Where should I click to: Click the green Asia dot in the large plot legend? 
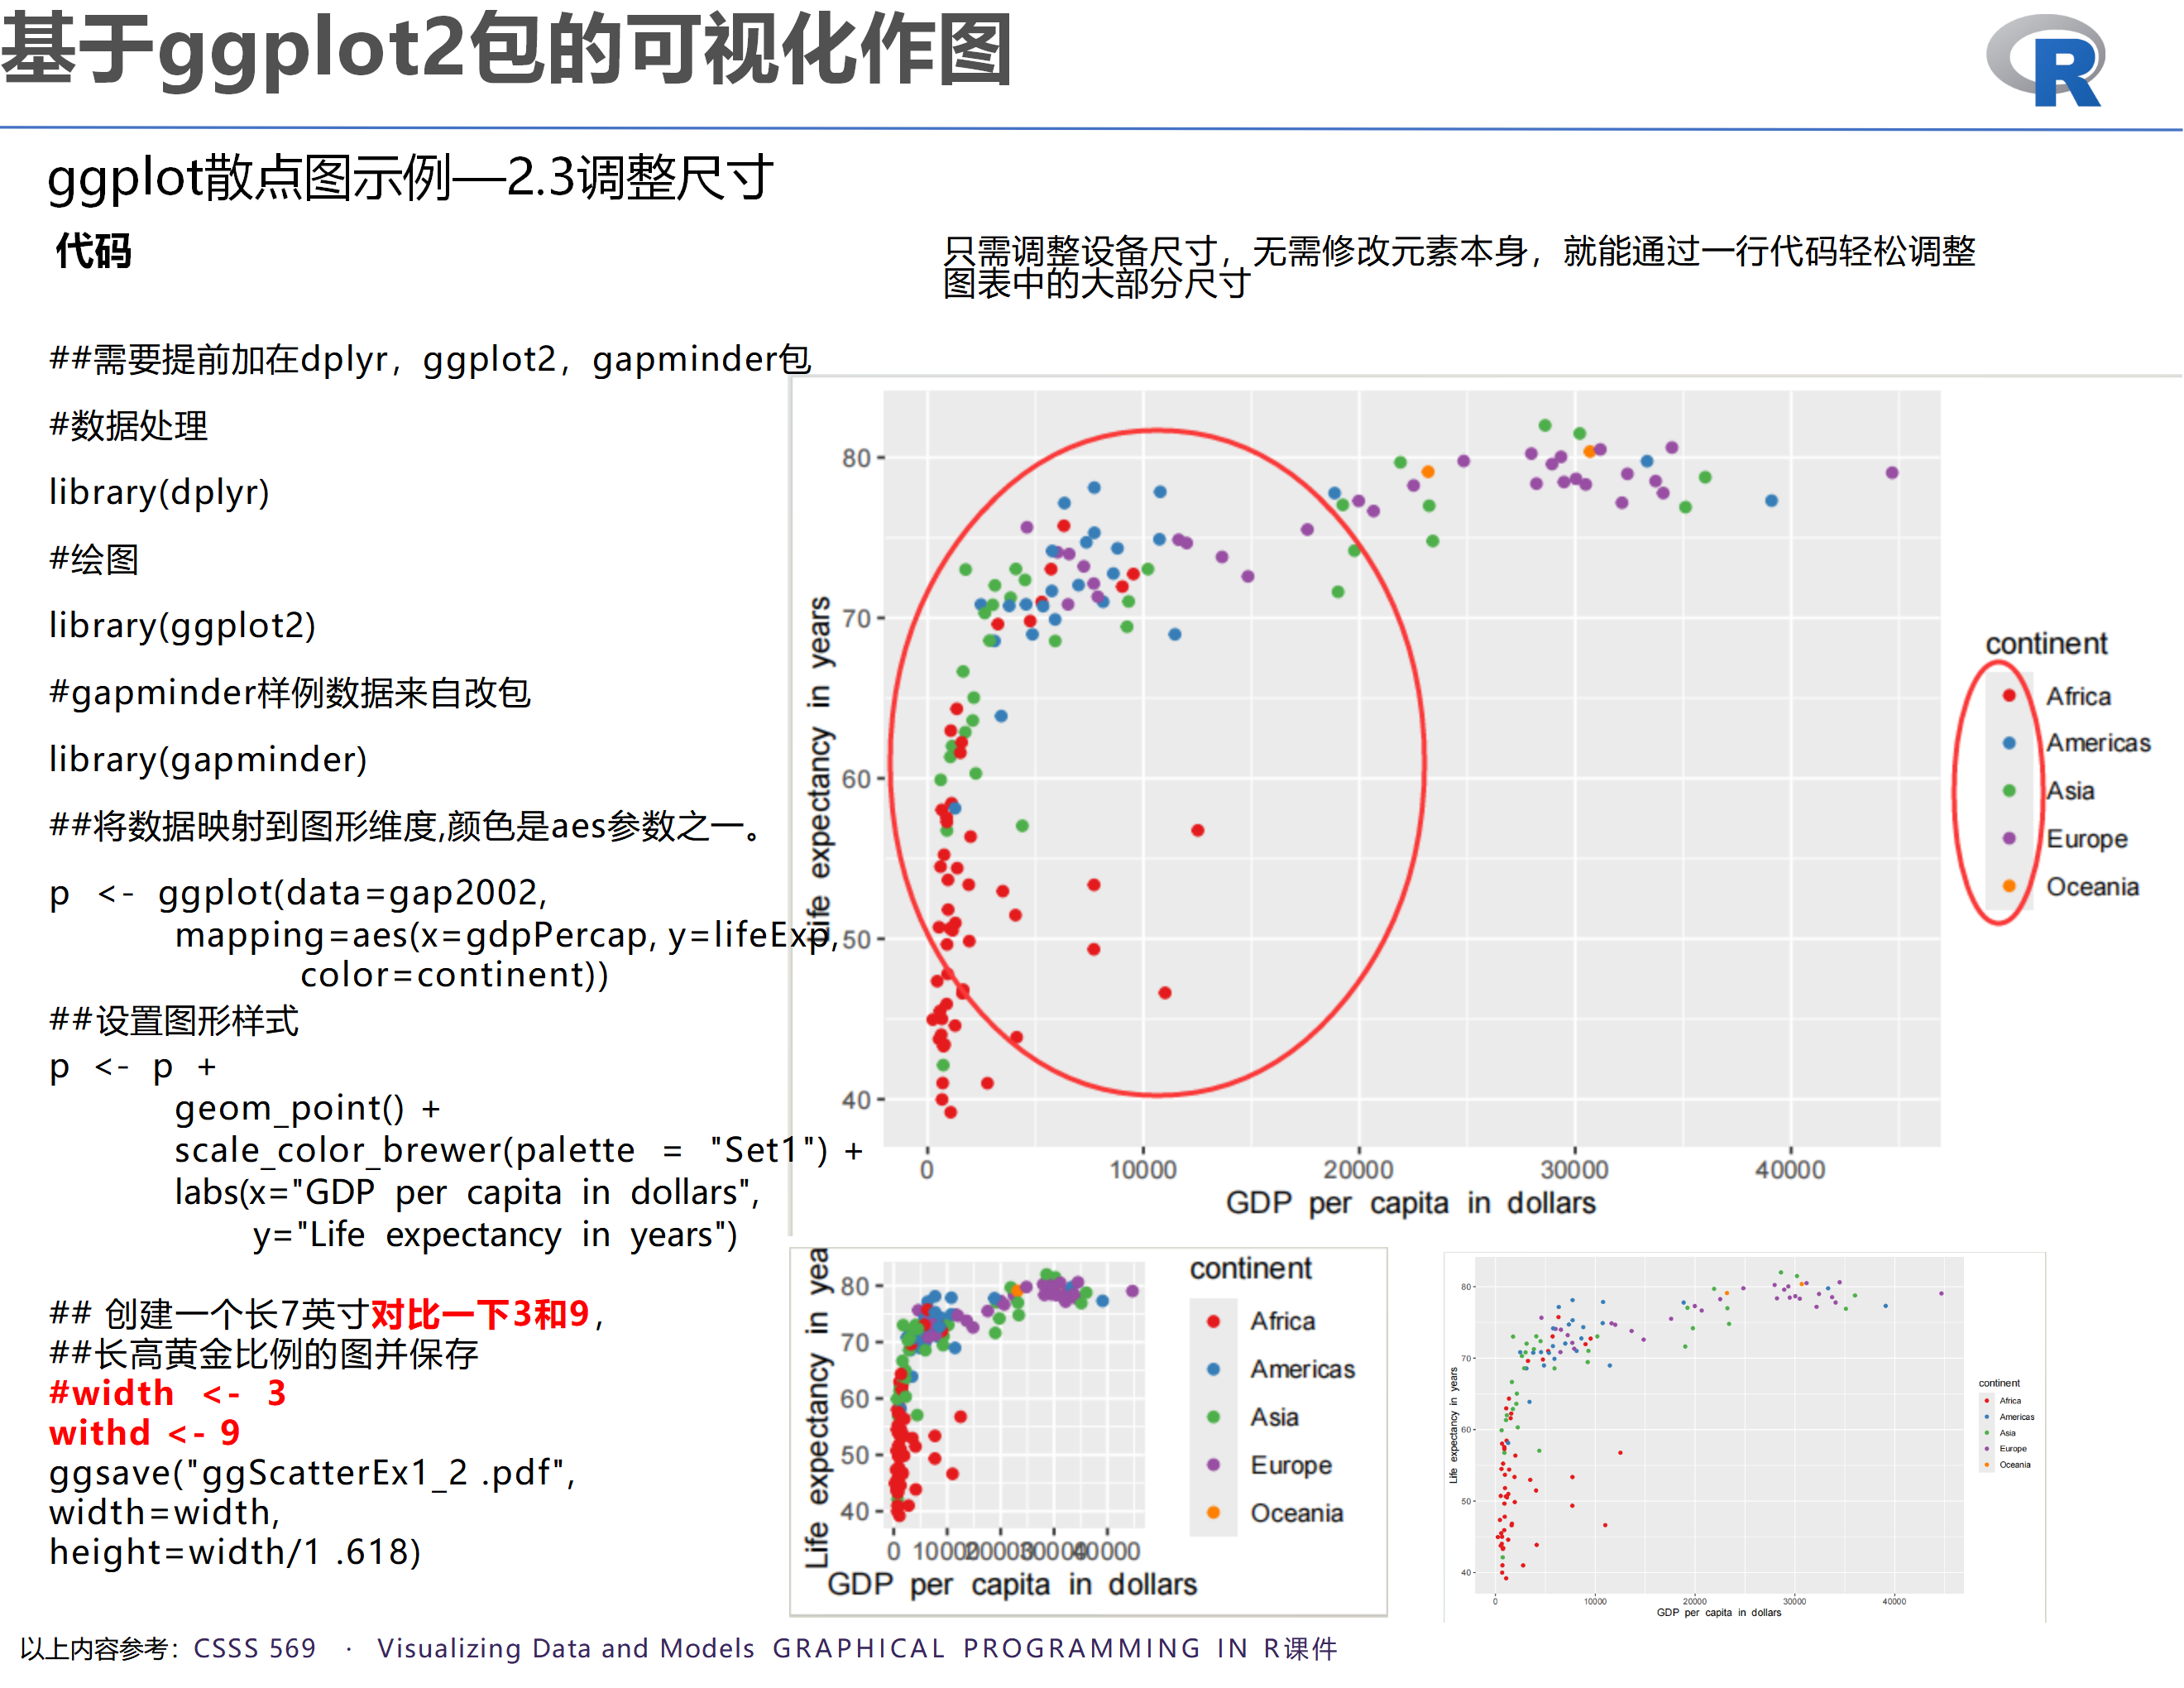coord(2009,791)
